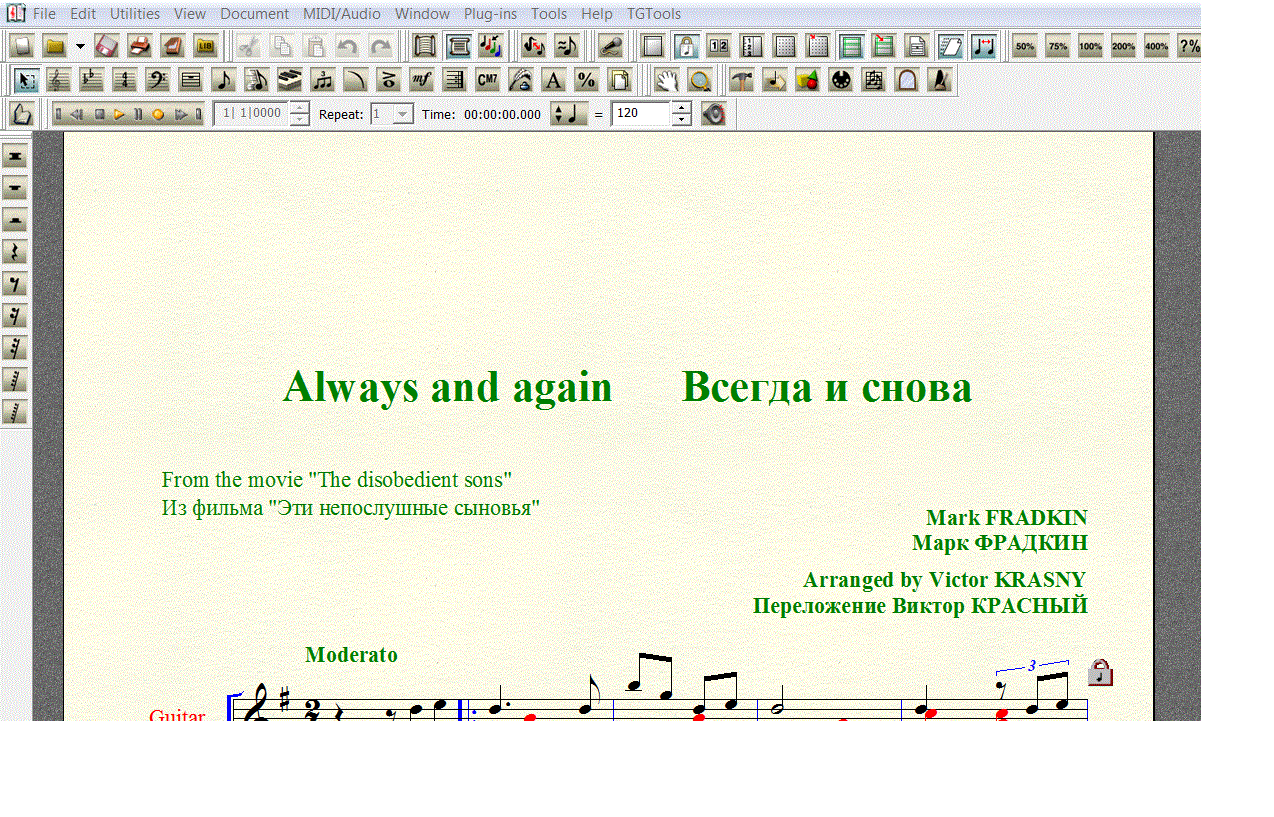Select the Smart Shape slur tool
The image size is (1274, 817).
(x=355, y=80)
